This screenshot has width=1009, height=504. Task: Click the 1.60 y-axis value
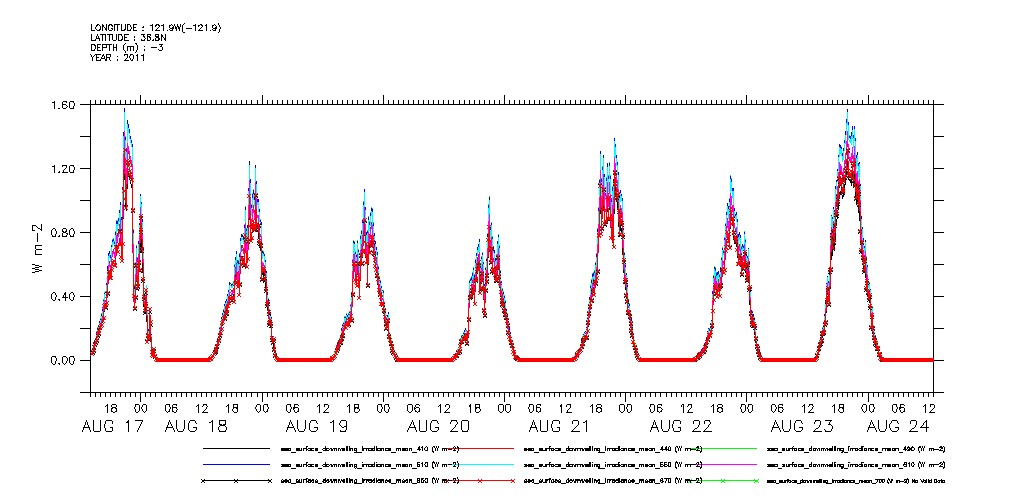64,105
